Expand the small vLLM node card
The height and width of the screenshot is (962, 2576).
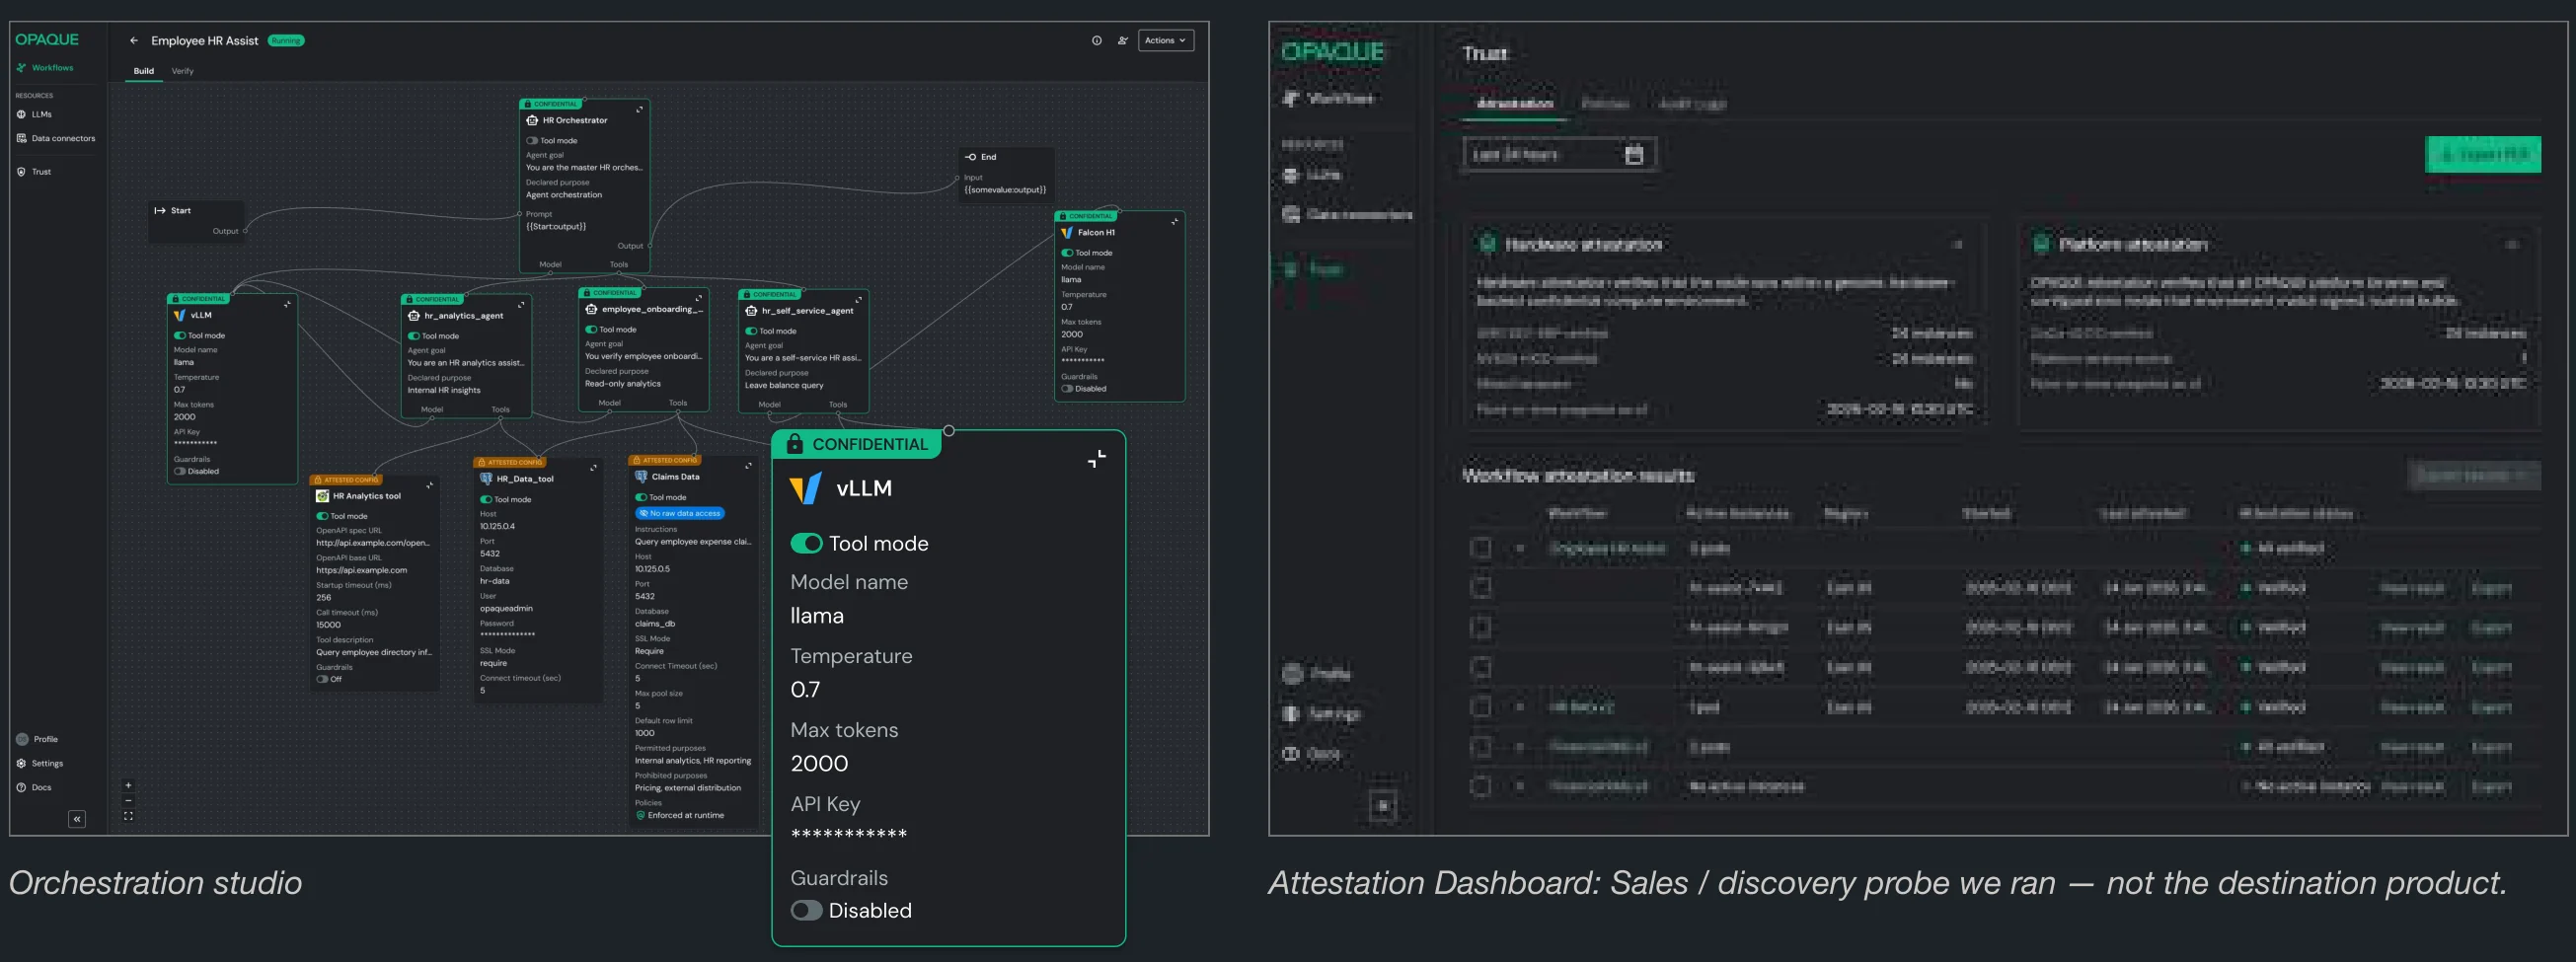[287, 304]
